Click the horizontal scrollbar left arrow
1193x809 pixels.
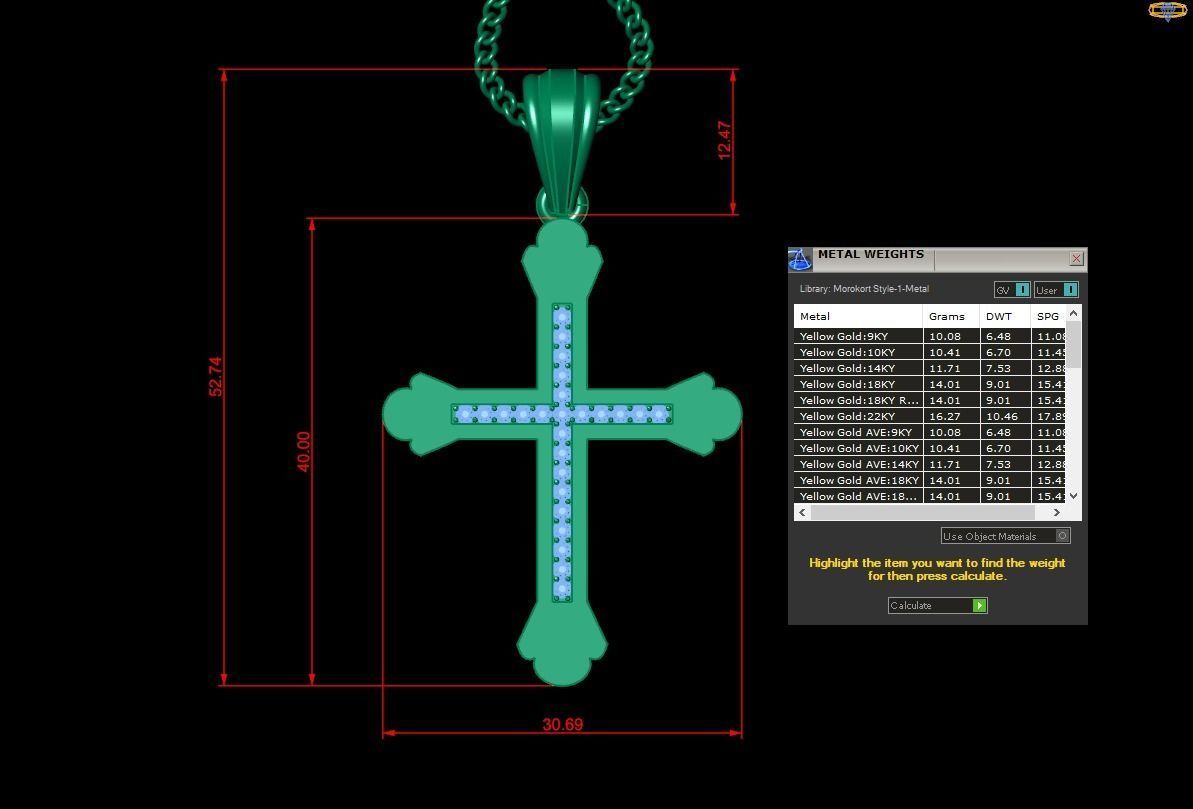tap(802, 512)
